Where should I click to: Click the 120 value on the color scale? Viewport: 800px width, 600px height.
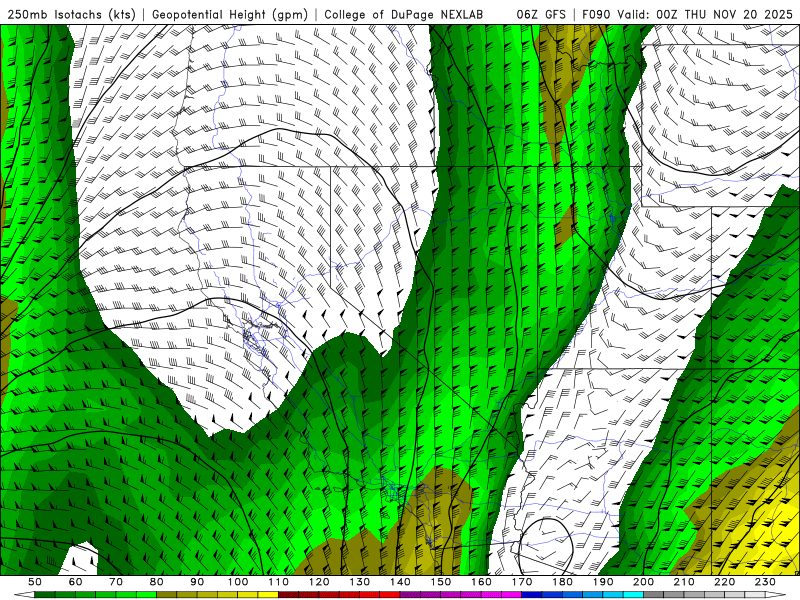click(x=319, y=582)
